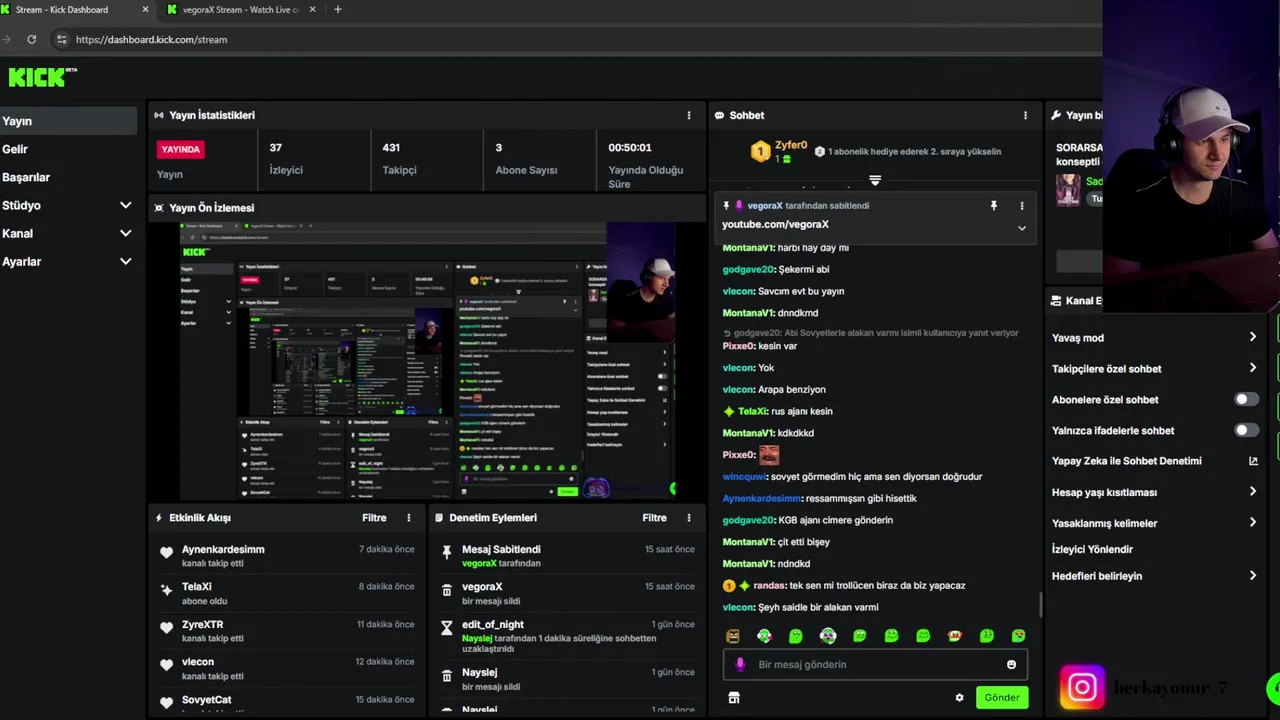Click the gold rank 1 badge next to Zyfer0
Viewport: 1280px width, 720px height.
(760, 152)
